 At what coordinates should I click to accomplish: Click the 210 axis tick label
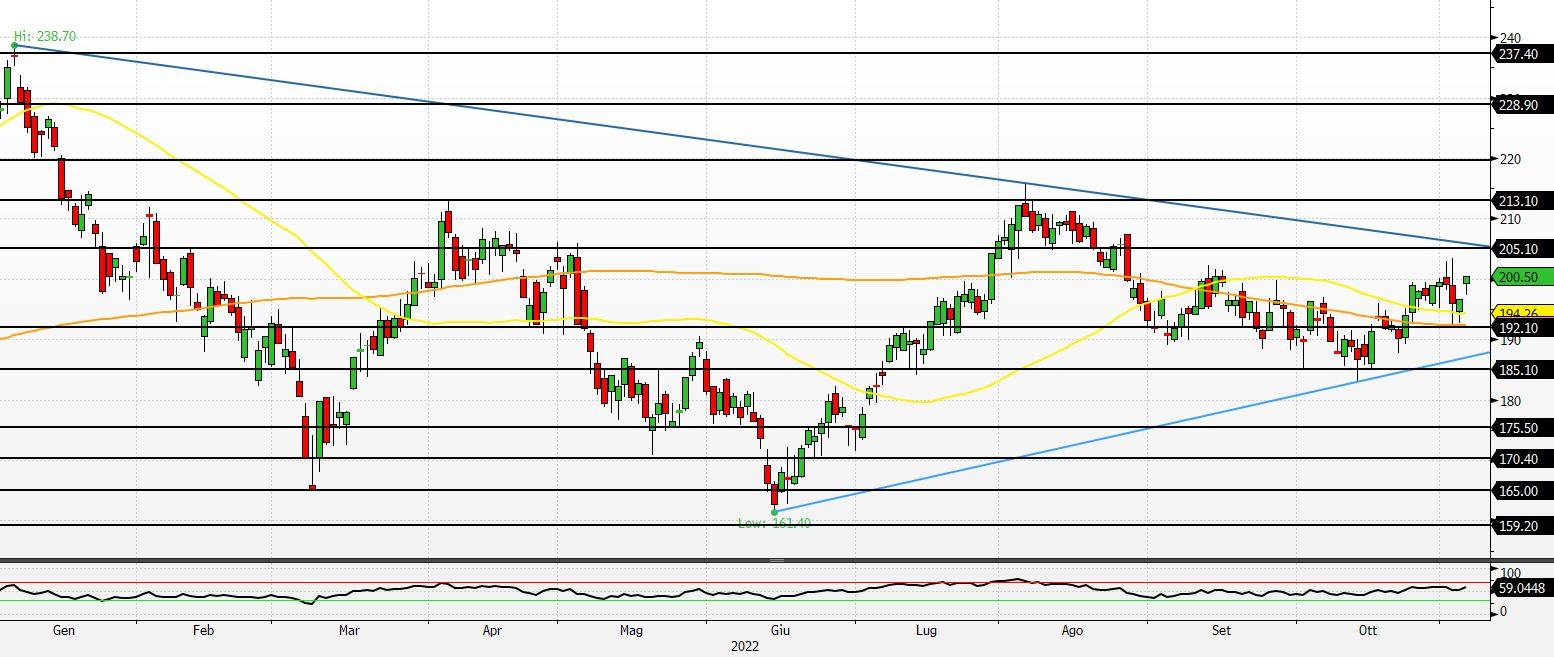point(1510,219)
